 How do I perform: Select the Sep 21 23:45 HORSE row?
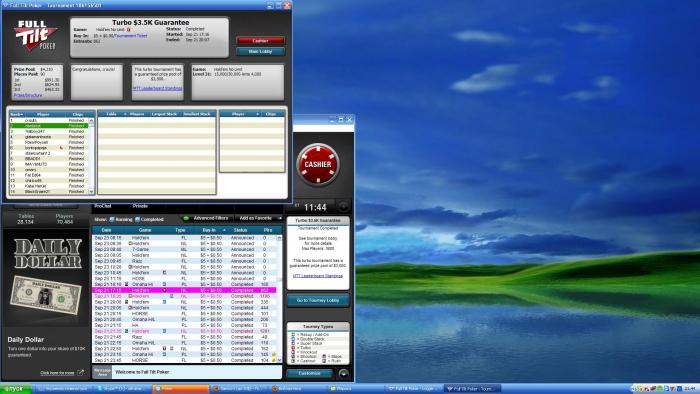click(184, 360)
